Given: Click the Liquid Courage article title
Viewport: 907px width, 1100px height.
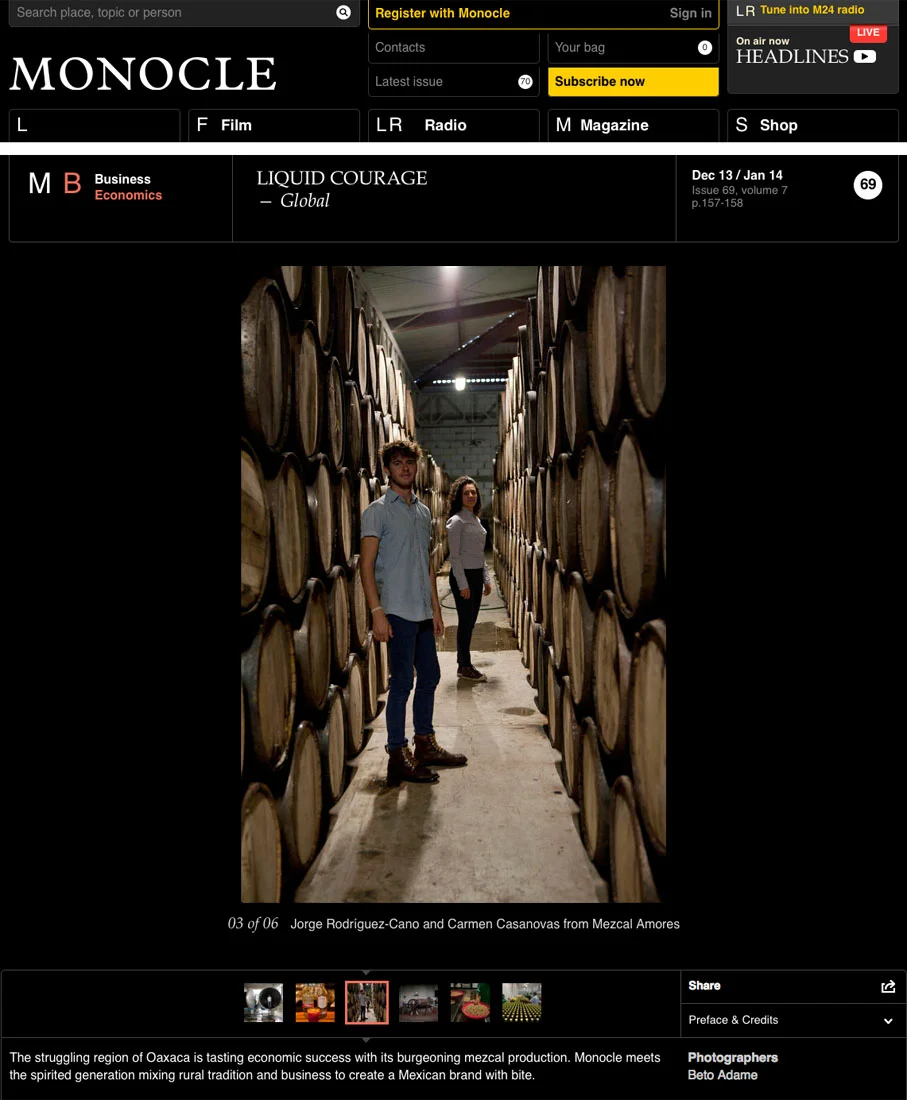Looking at the screenshot, I should point(342,177).
